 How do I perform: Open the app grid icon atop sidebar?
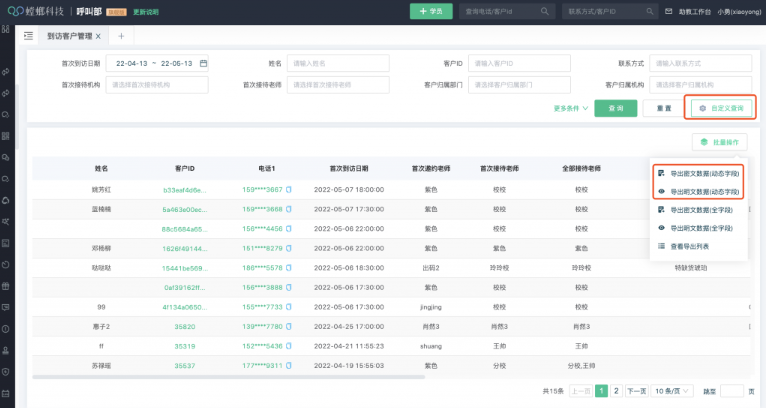(6, 29)
